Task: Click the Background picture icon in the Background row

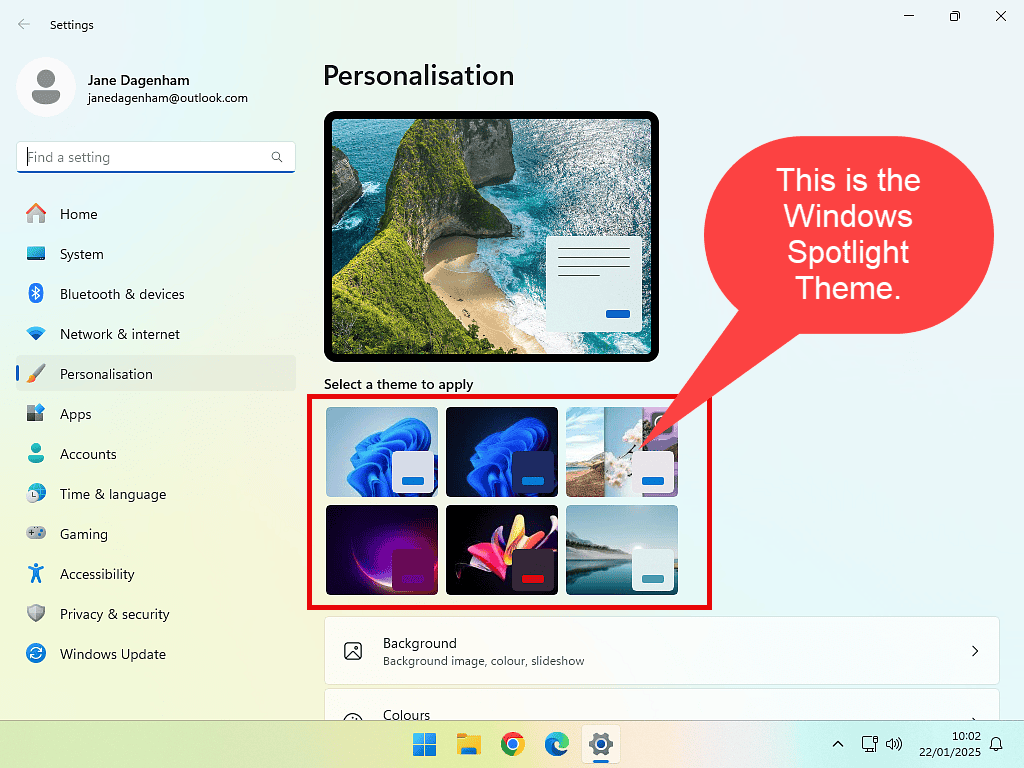Action: click(x=352, y=650)
